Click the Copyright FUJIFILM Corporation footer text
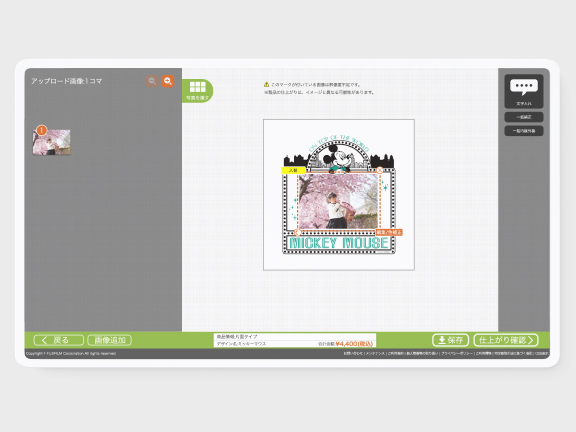The image size is (576, 432). click(x=71, y=353)
